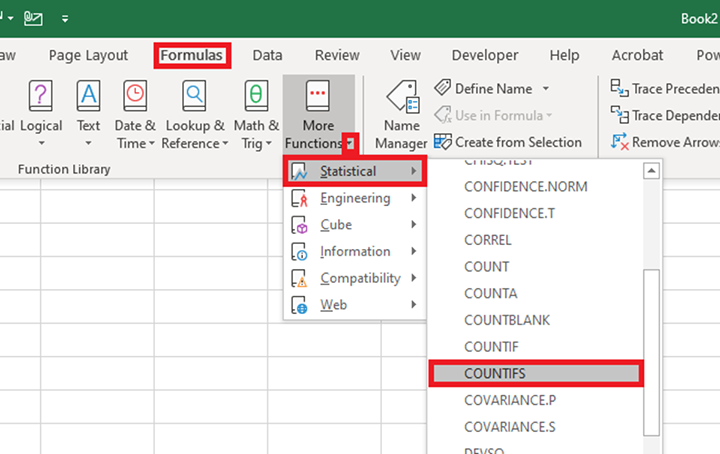Click Trace Precedents
720x454 pixels.
pyautogui.click(x=665, y=89)
